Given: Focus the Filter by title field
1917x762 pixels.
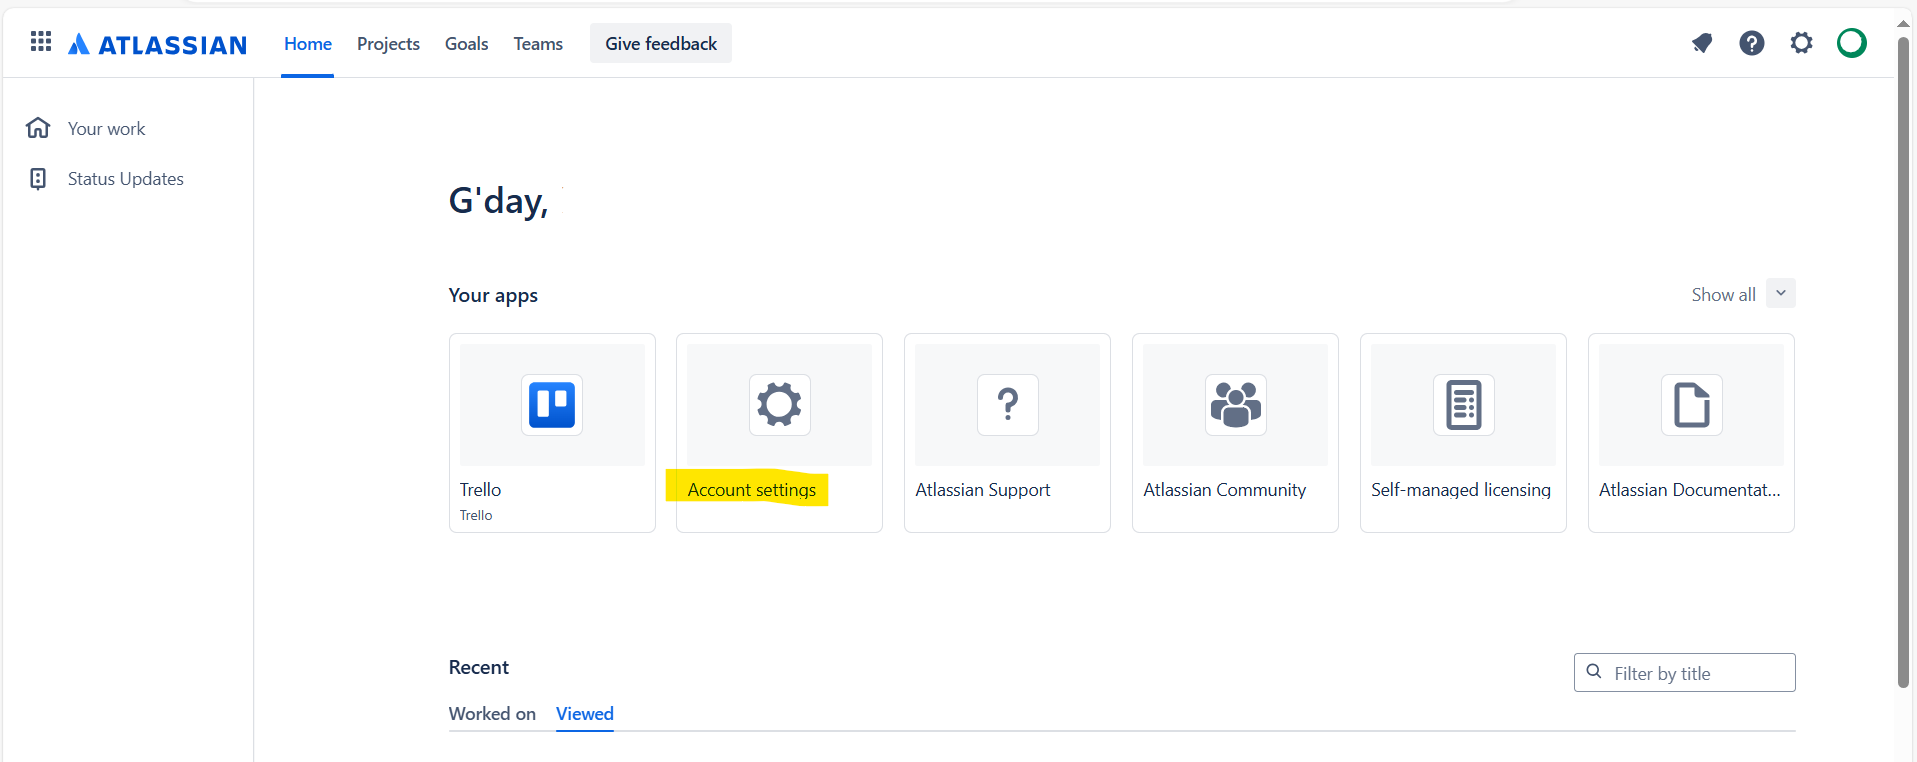Looking at the screenshot, I should point(1685,673).
